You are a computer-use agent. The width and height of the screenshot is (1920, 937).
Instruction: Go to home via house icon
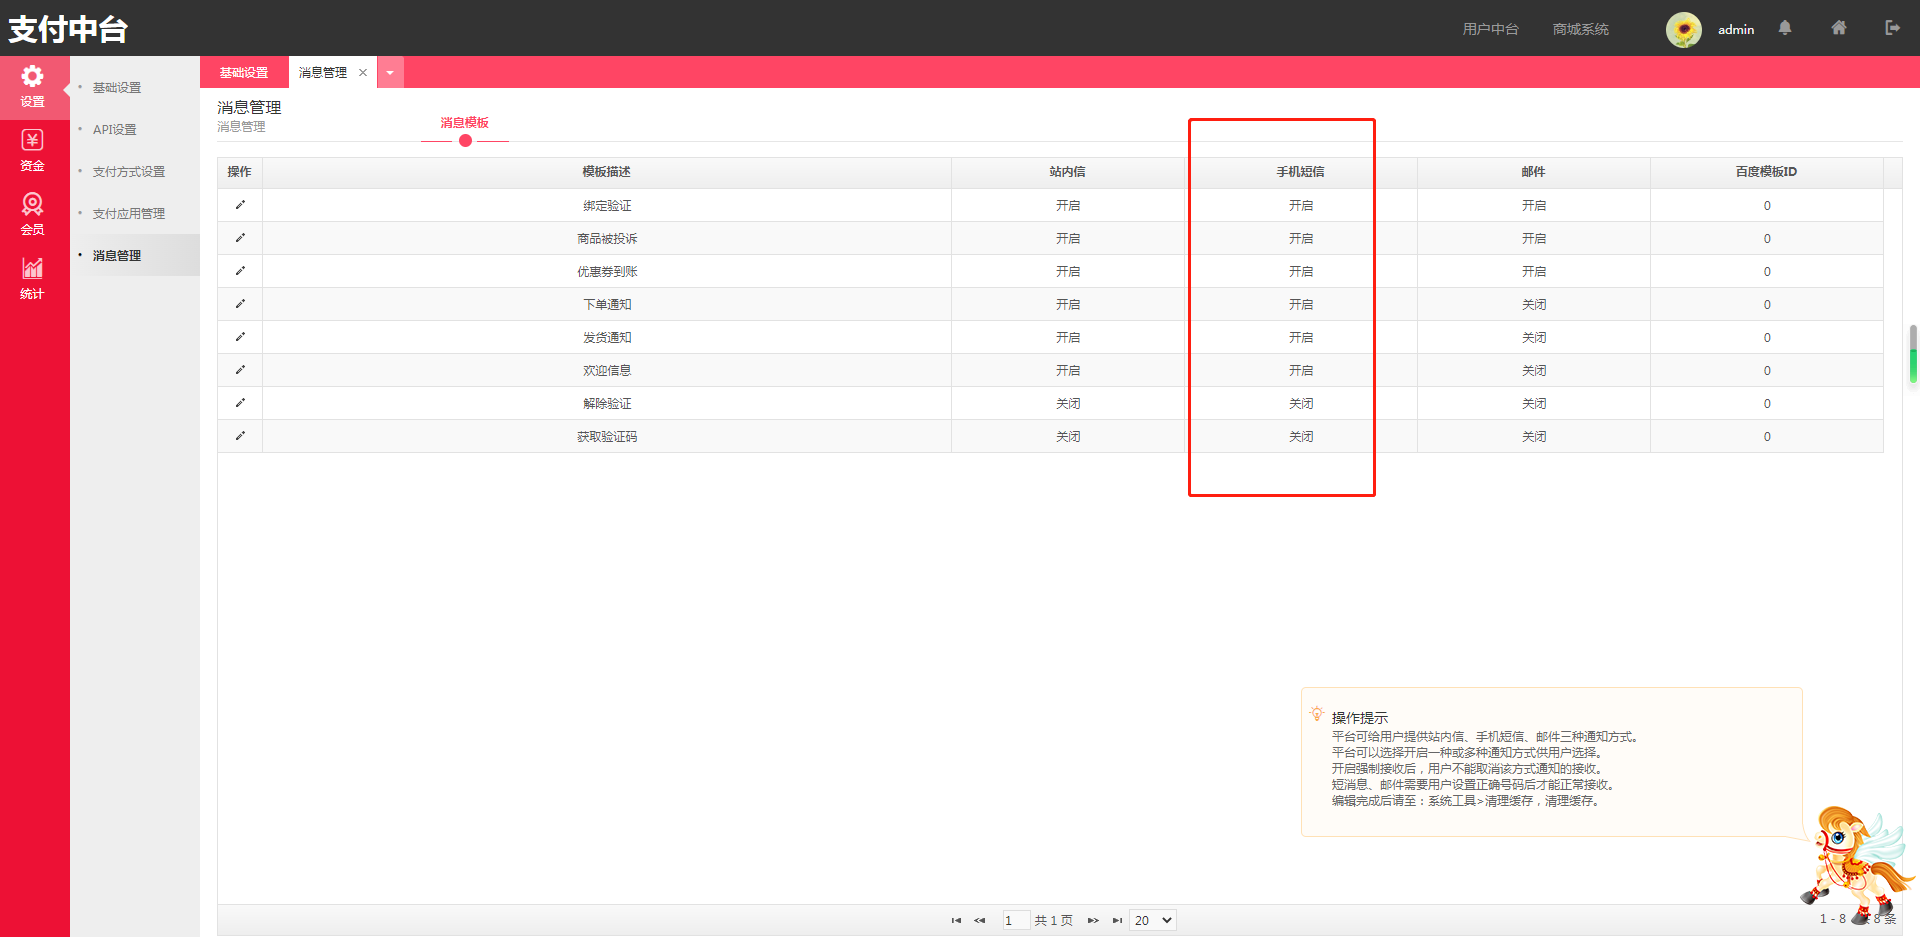coord(1839,28)
